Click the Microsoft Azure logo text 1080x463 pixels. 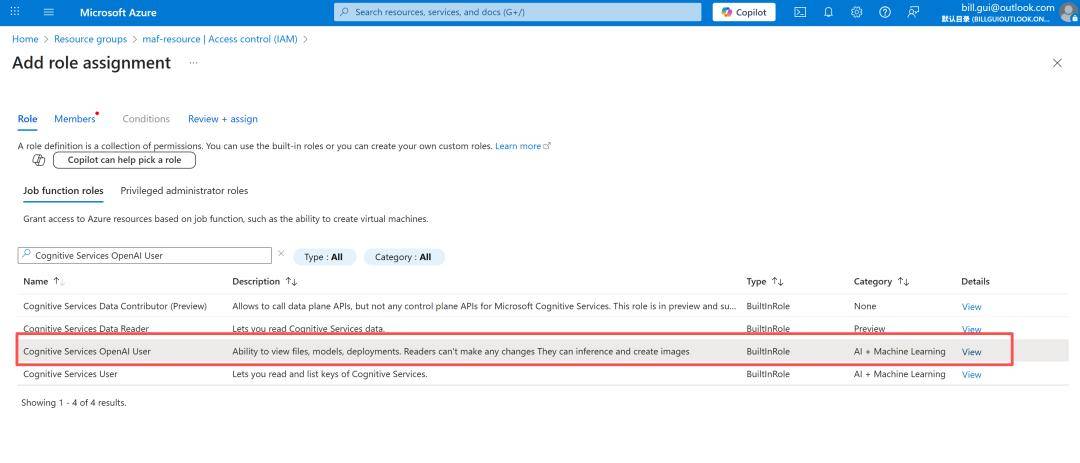118,12
